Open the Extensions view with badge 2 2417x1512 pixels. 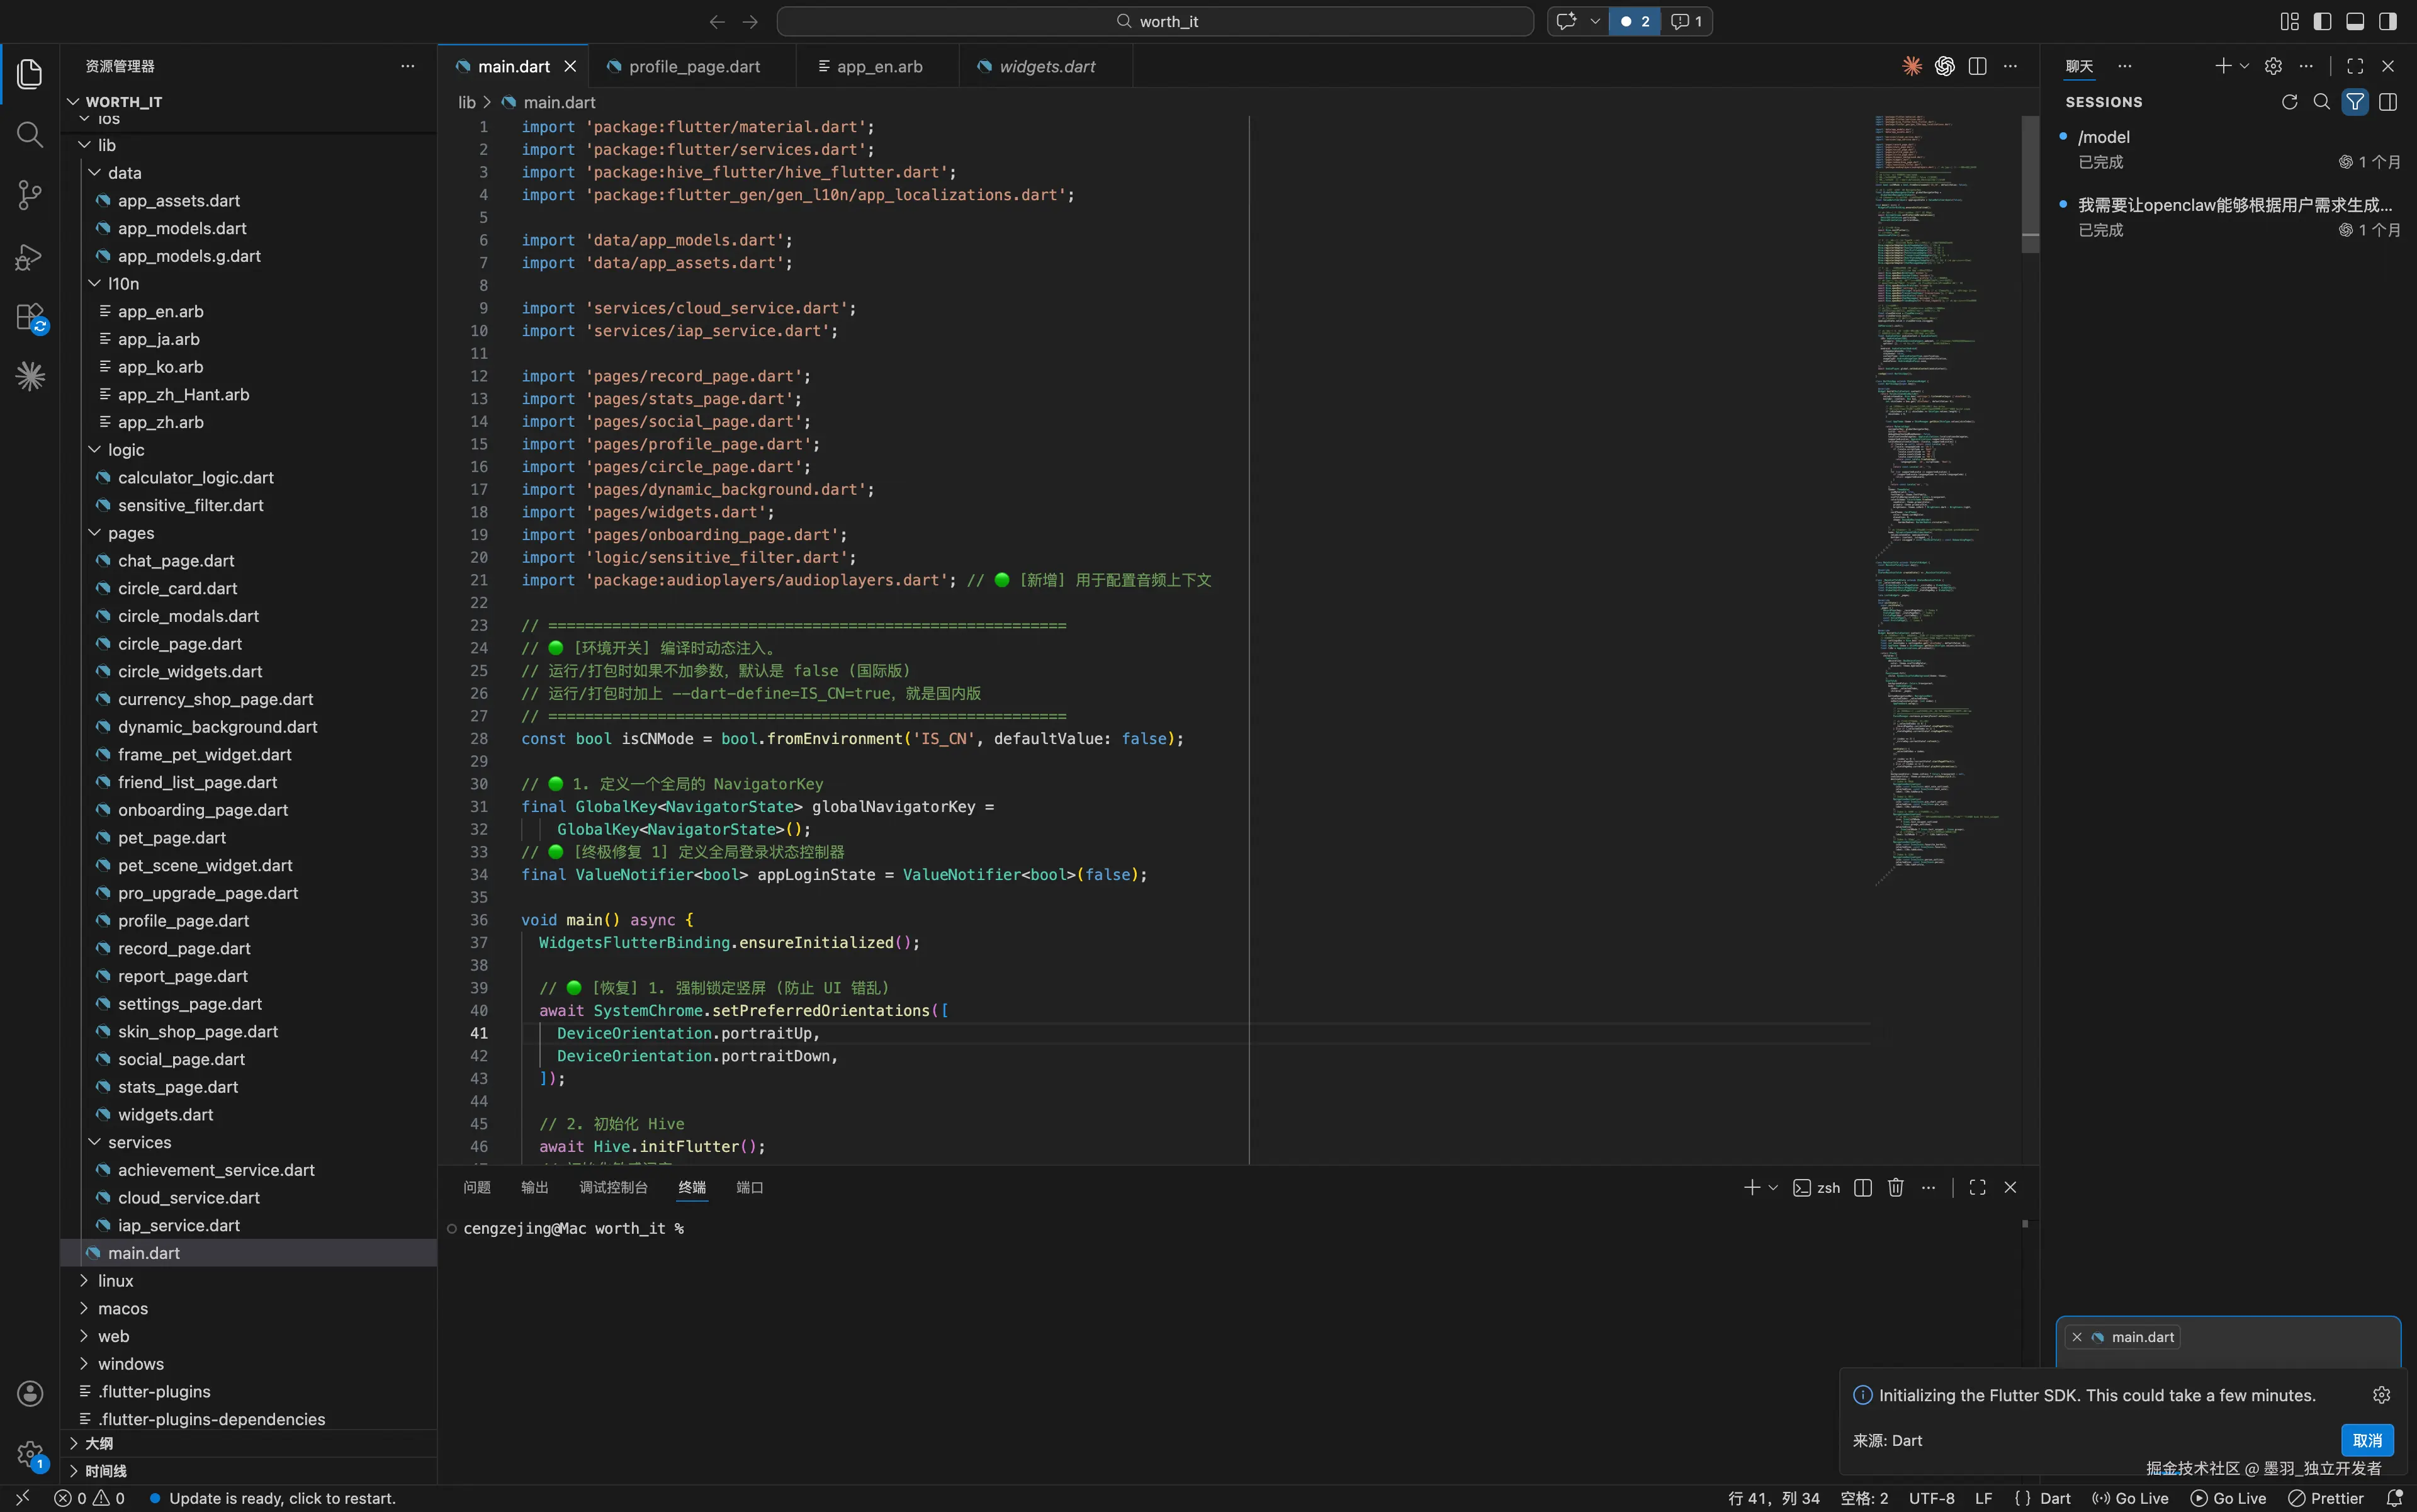[x=29, y=316]
